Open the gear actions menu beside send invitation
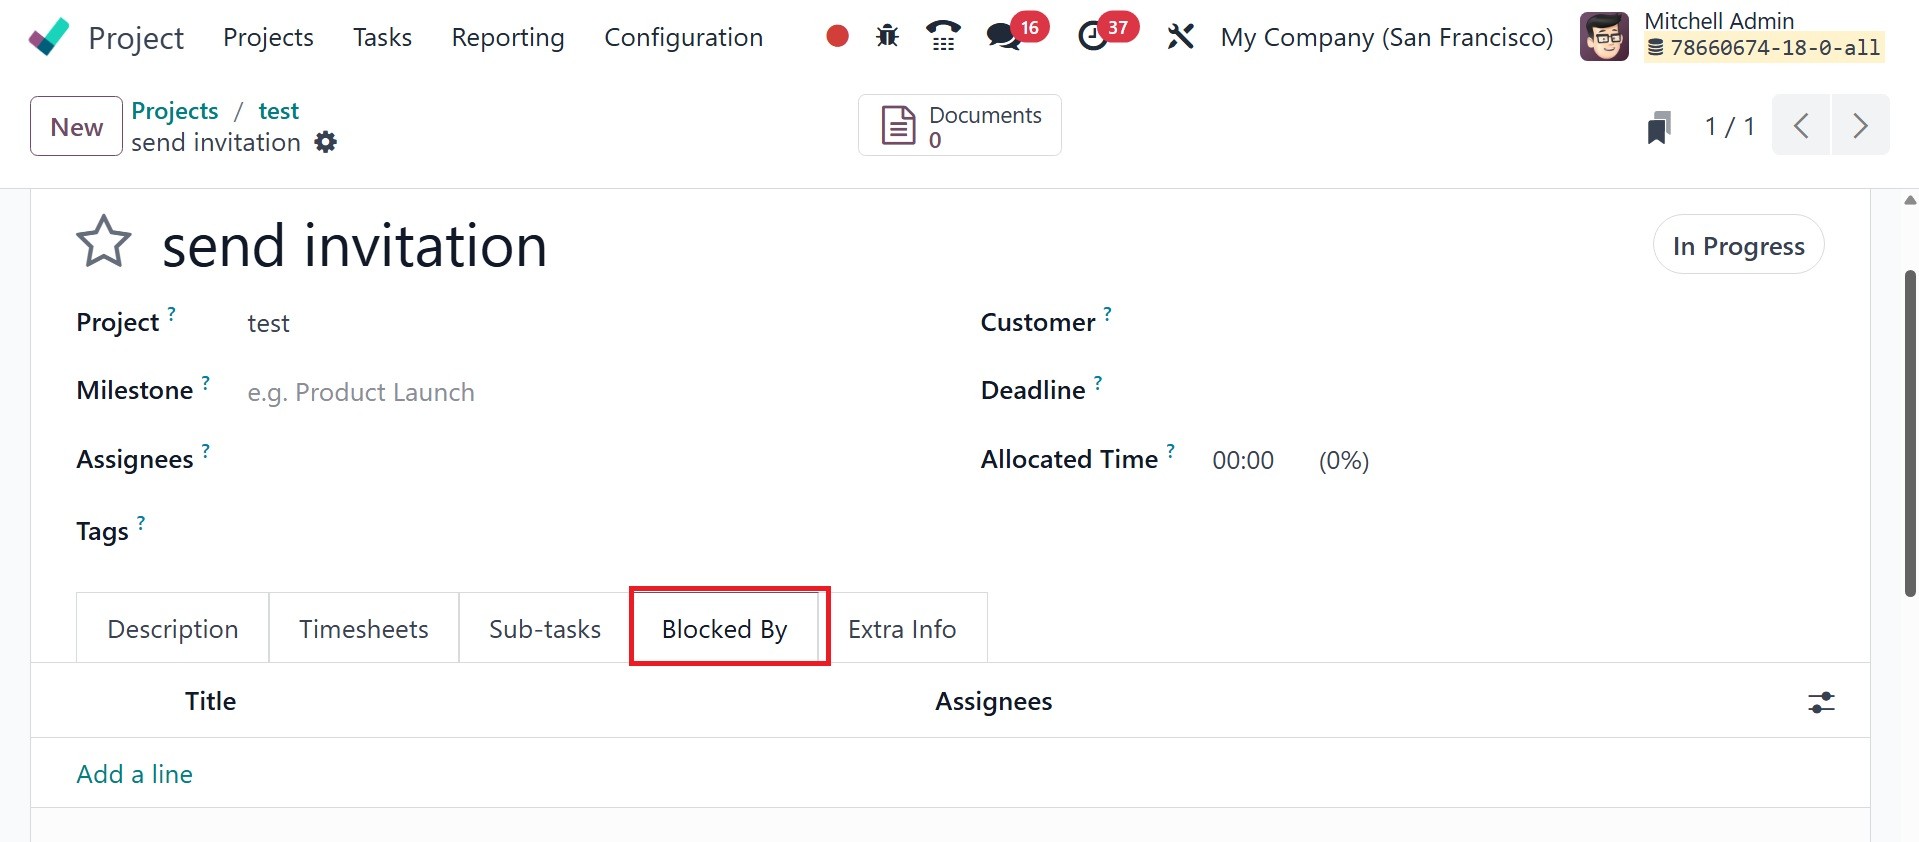1919x842 pixels. (x=326, y=142)
